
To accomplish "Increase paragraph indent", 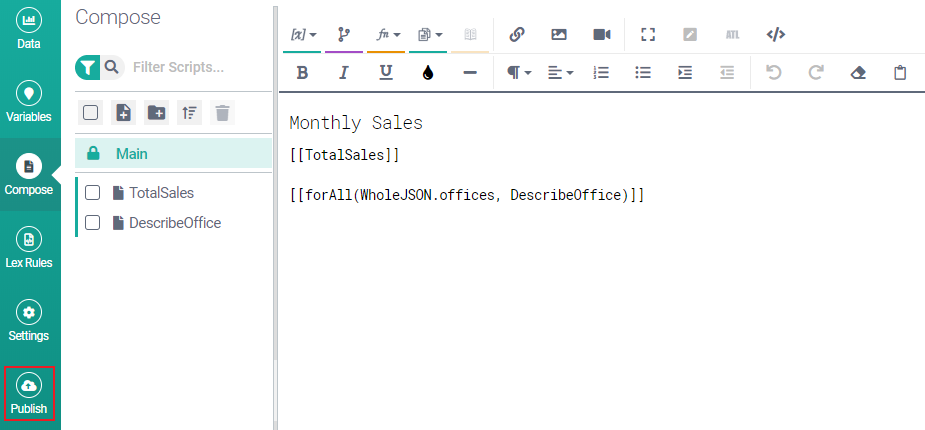I will (x=685, y=73).
